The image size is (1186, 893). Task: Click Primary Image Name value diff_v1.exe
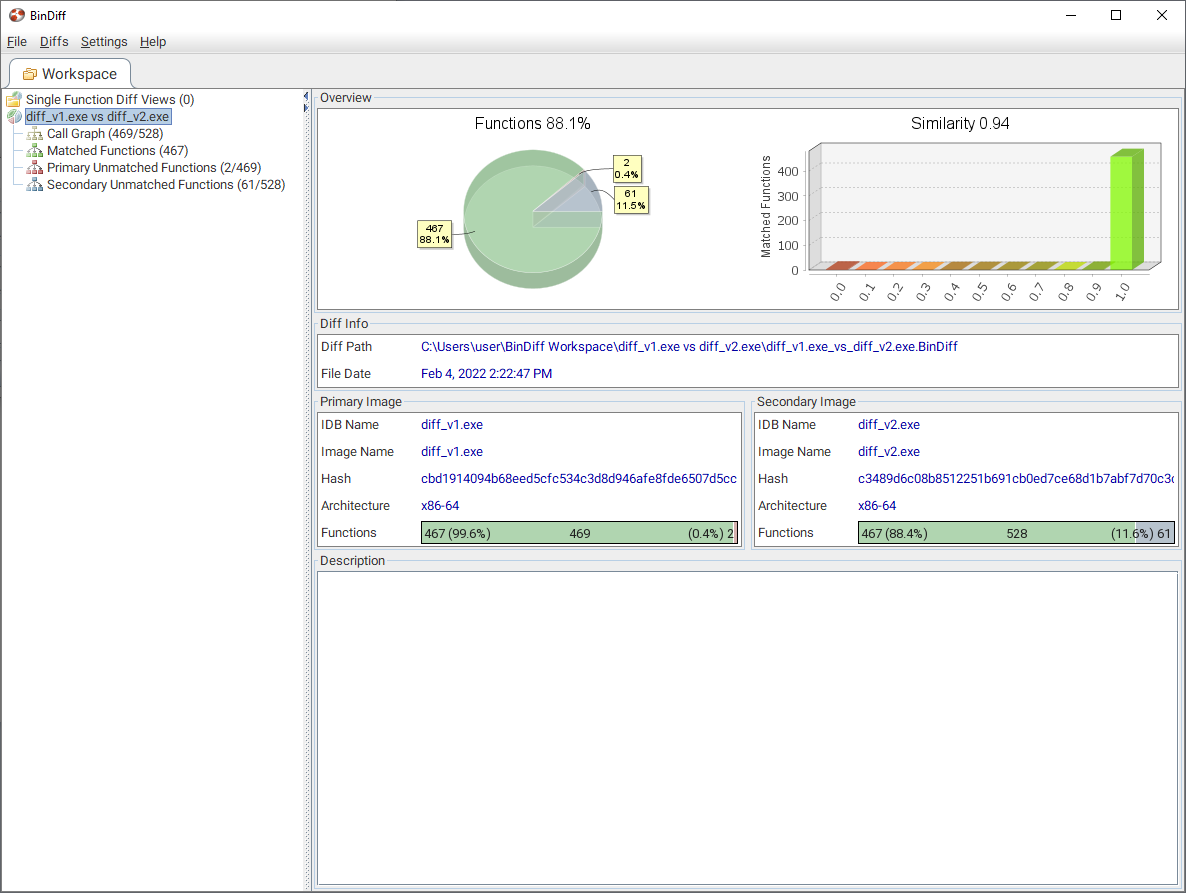tap(452, 451)
